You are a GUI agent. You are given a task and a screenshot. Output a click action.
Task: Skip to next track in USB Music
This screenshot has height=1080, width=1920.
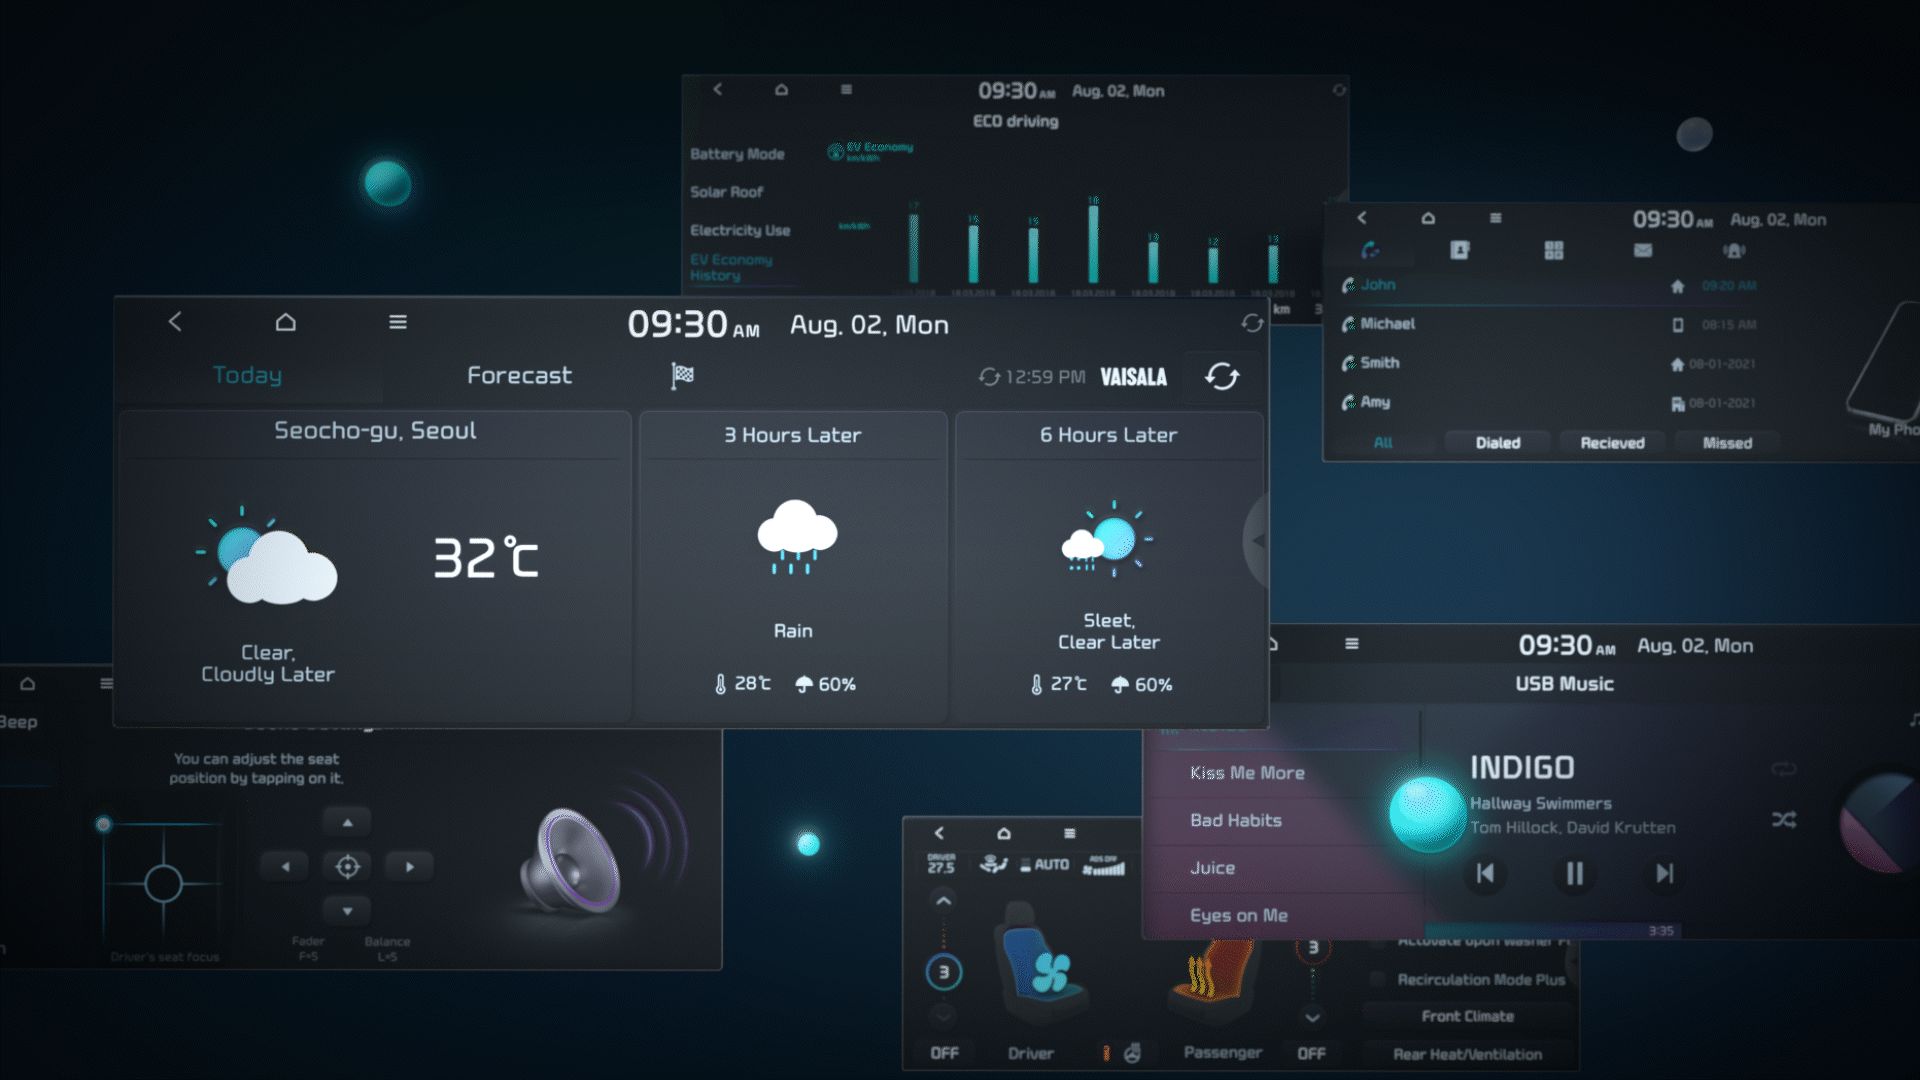(x=1664, y=873)
